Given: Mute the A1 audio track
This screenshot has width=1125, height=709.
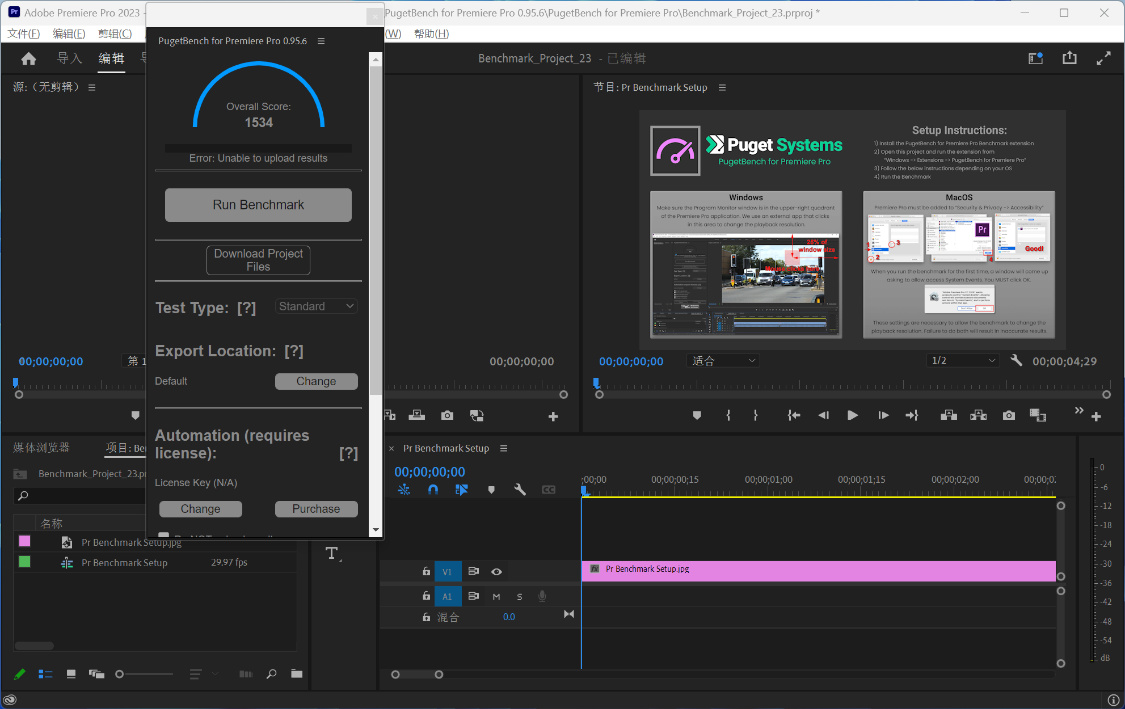Looking at the screenshot, I should pos(496,597).
